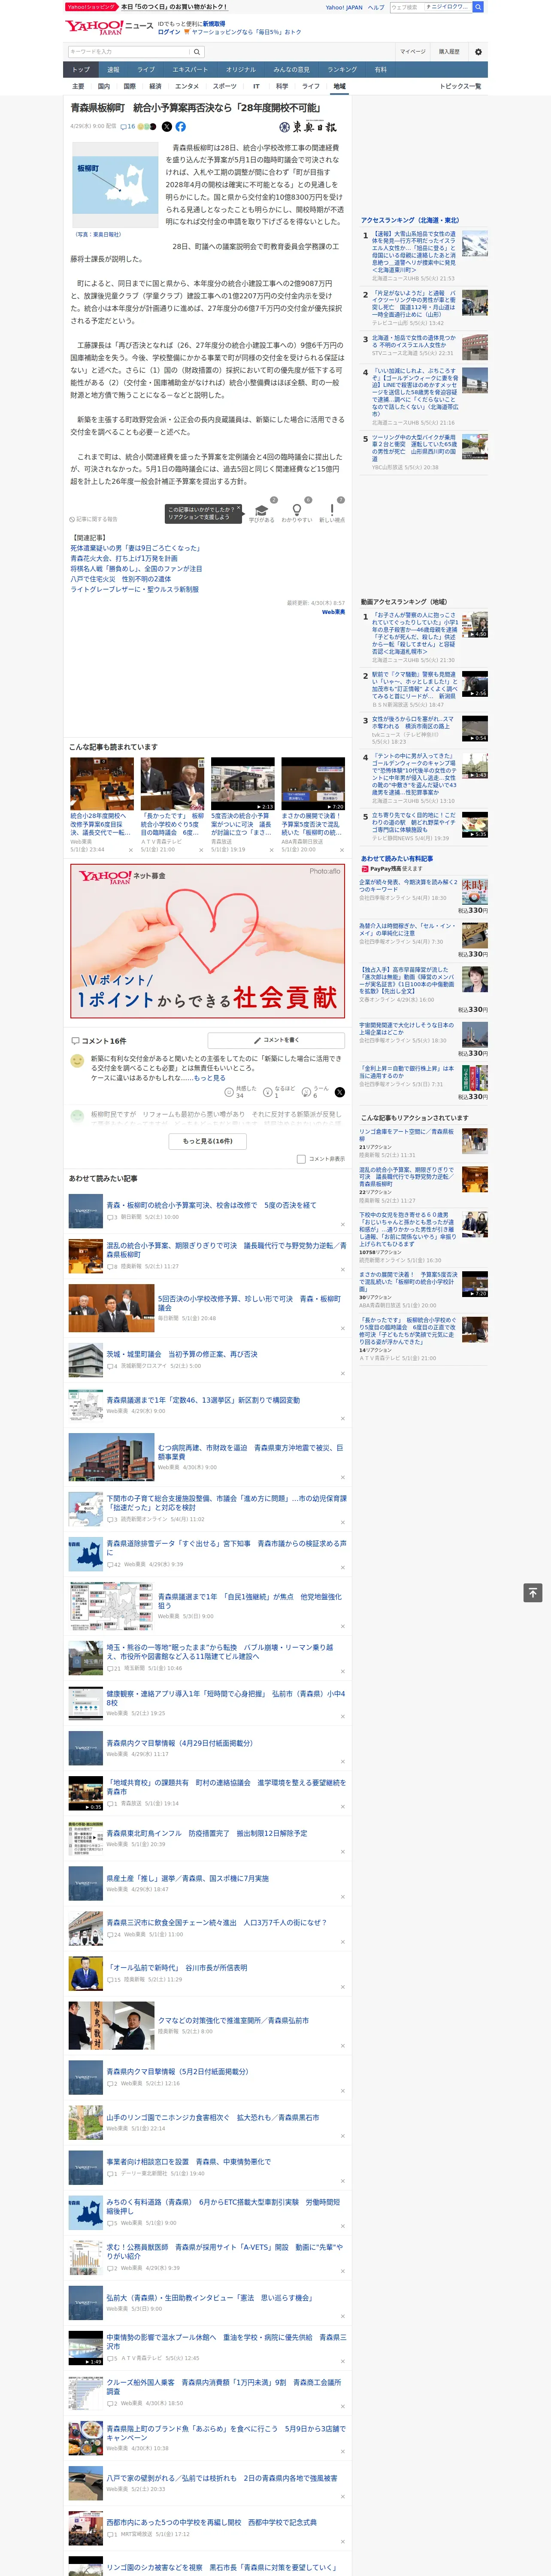The height and width of the screenshot is (2576, 551).
Task: Click the search magnifier button beside keyword field
Action: [197, 52]
